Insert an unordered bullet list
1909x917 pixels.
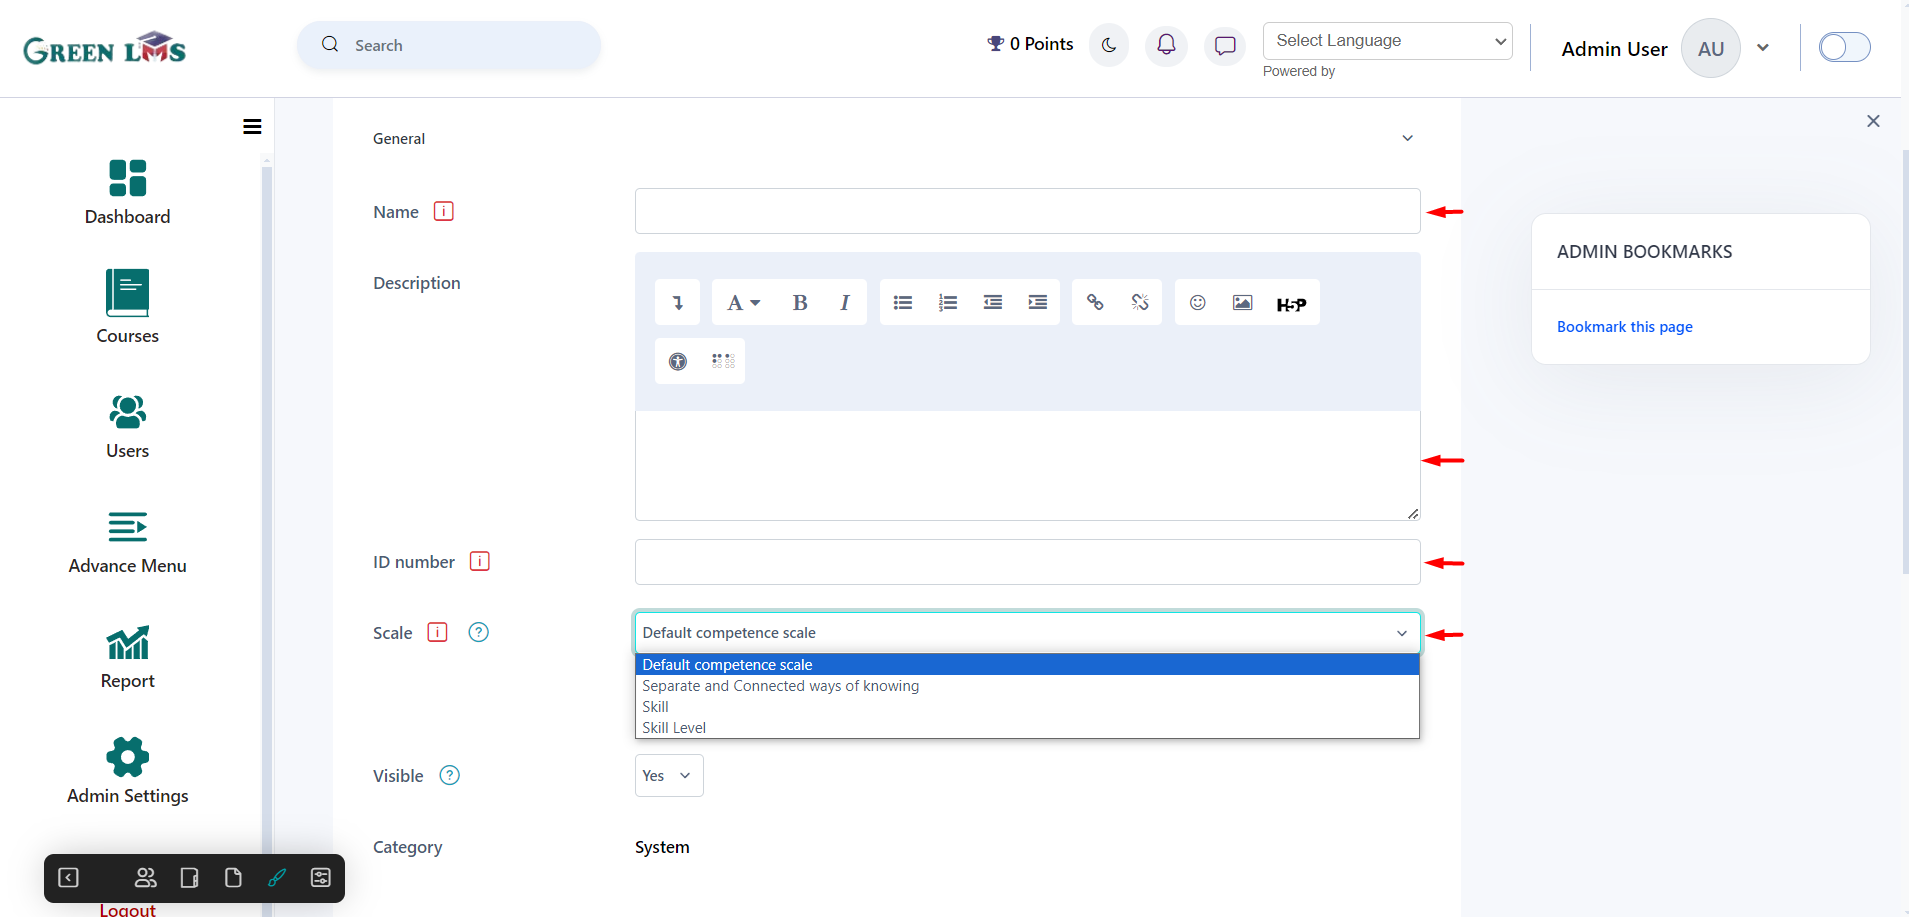903,303
